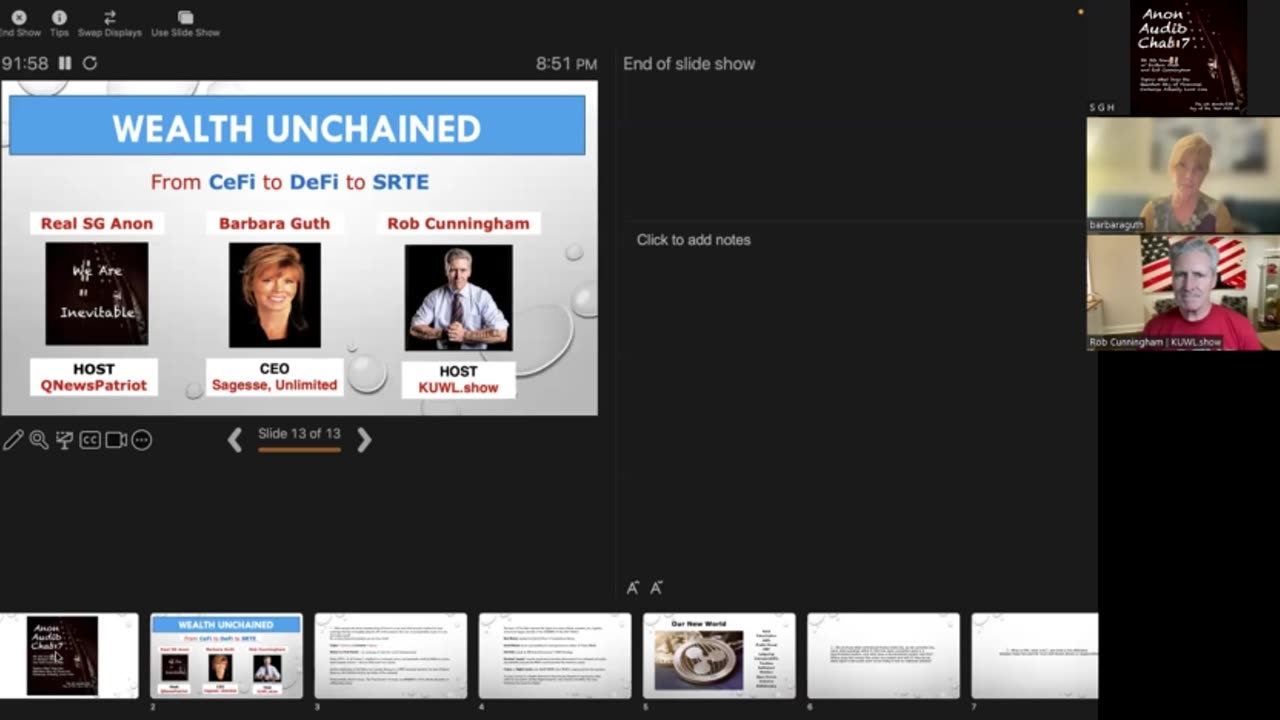
Task: Click 'WEALTH UNCHAINED' slide title
Action: [296, 128]
